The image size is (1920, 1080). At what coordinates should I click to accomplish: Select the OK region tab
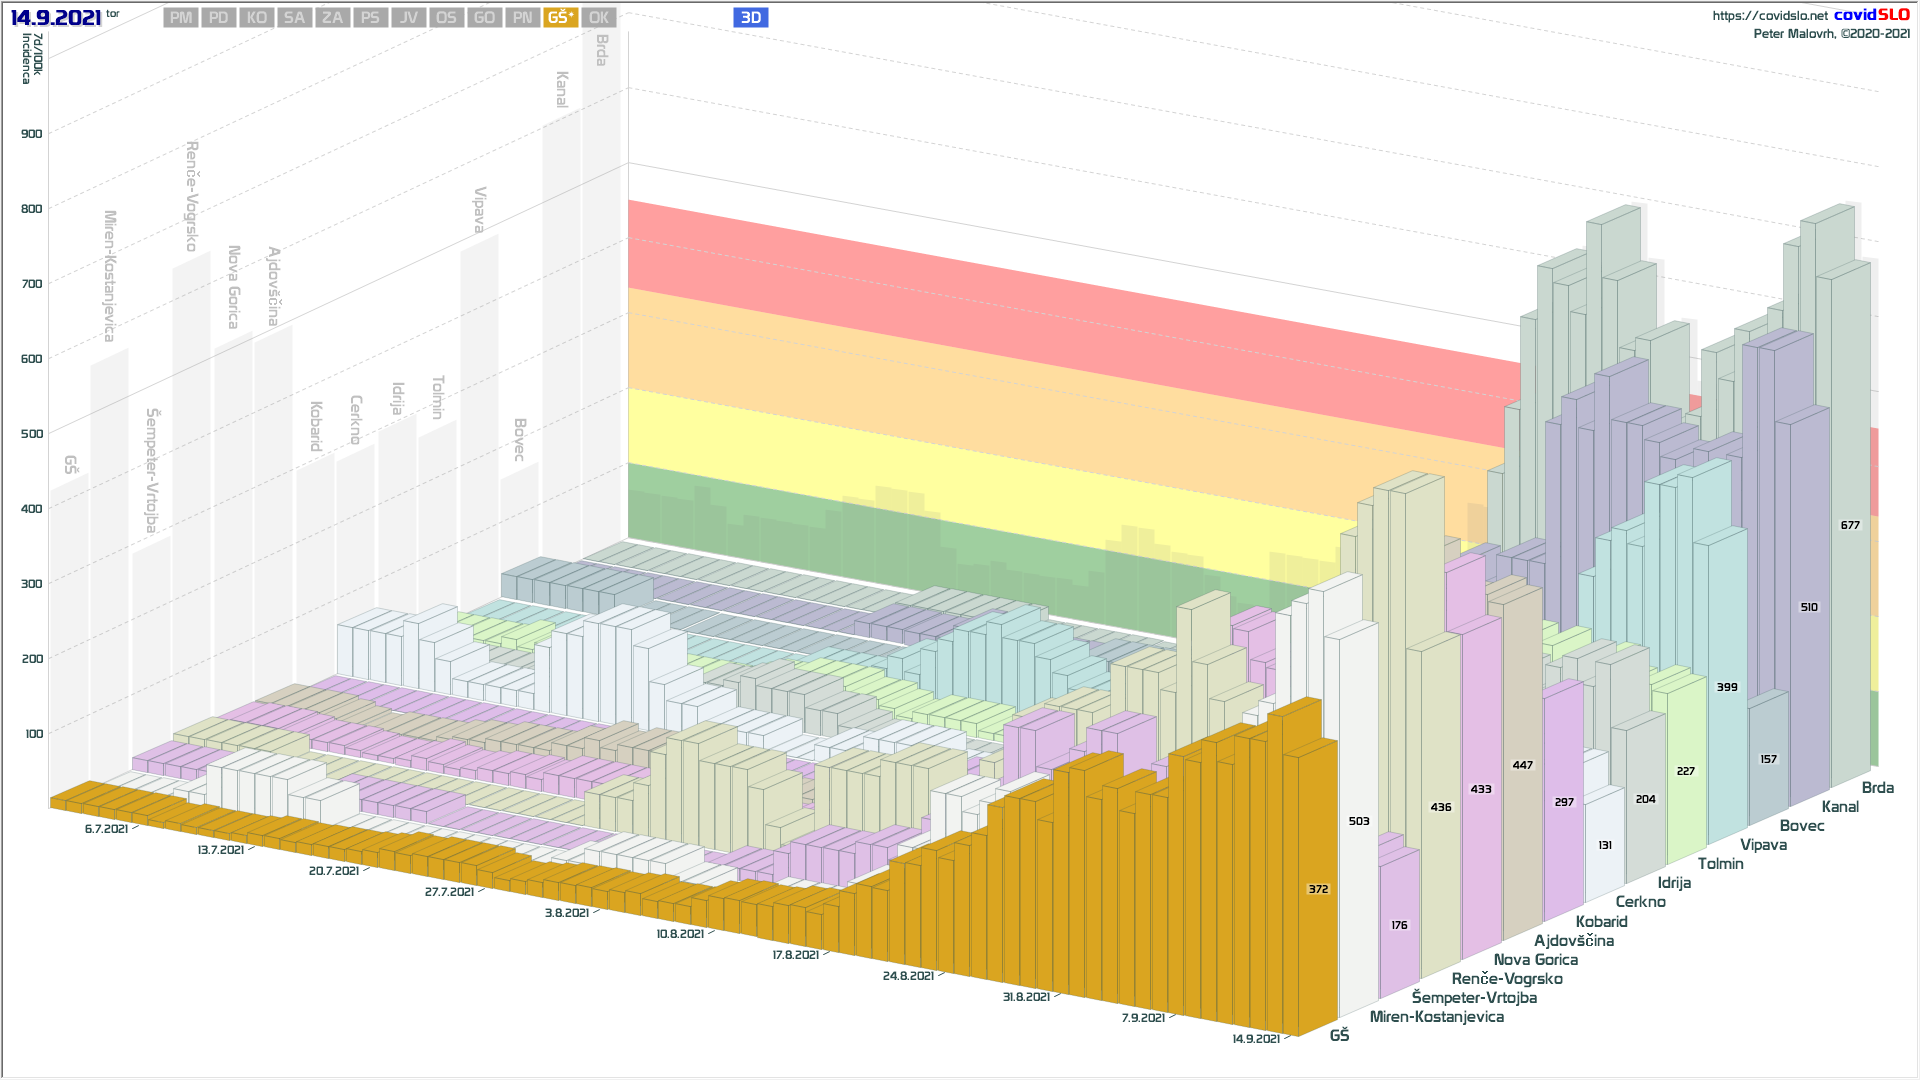click(599, 17)
